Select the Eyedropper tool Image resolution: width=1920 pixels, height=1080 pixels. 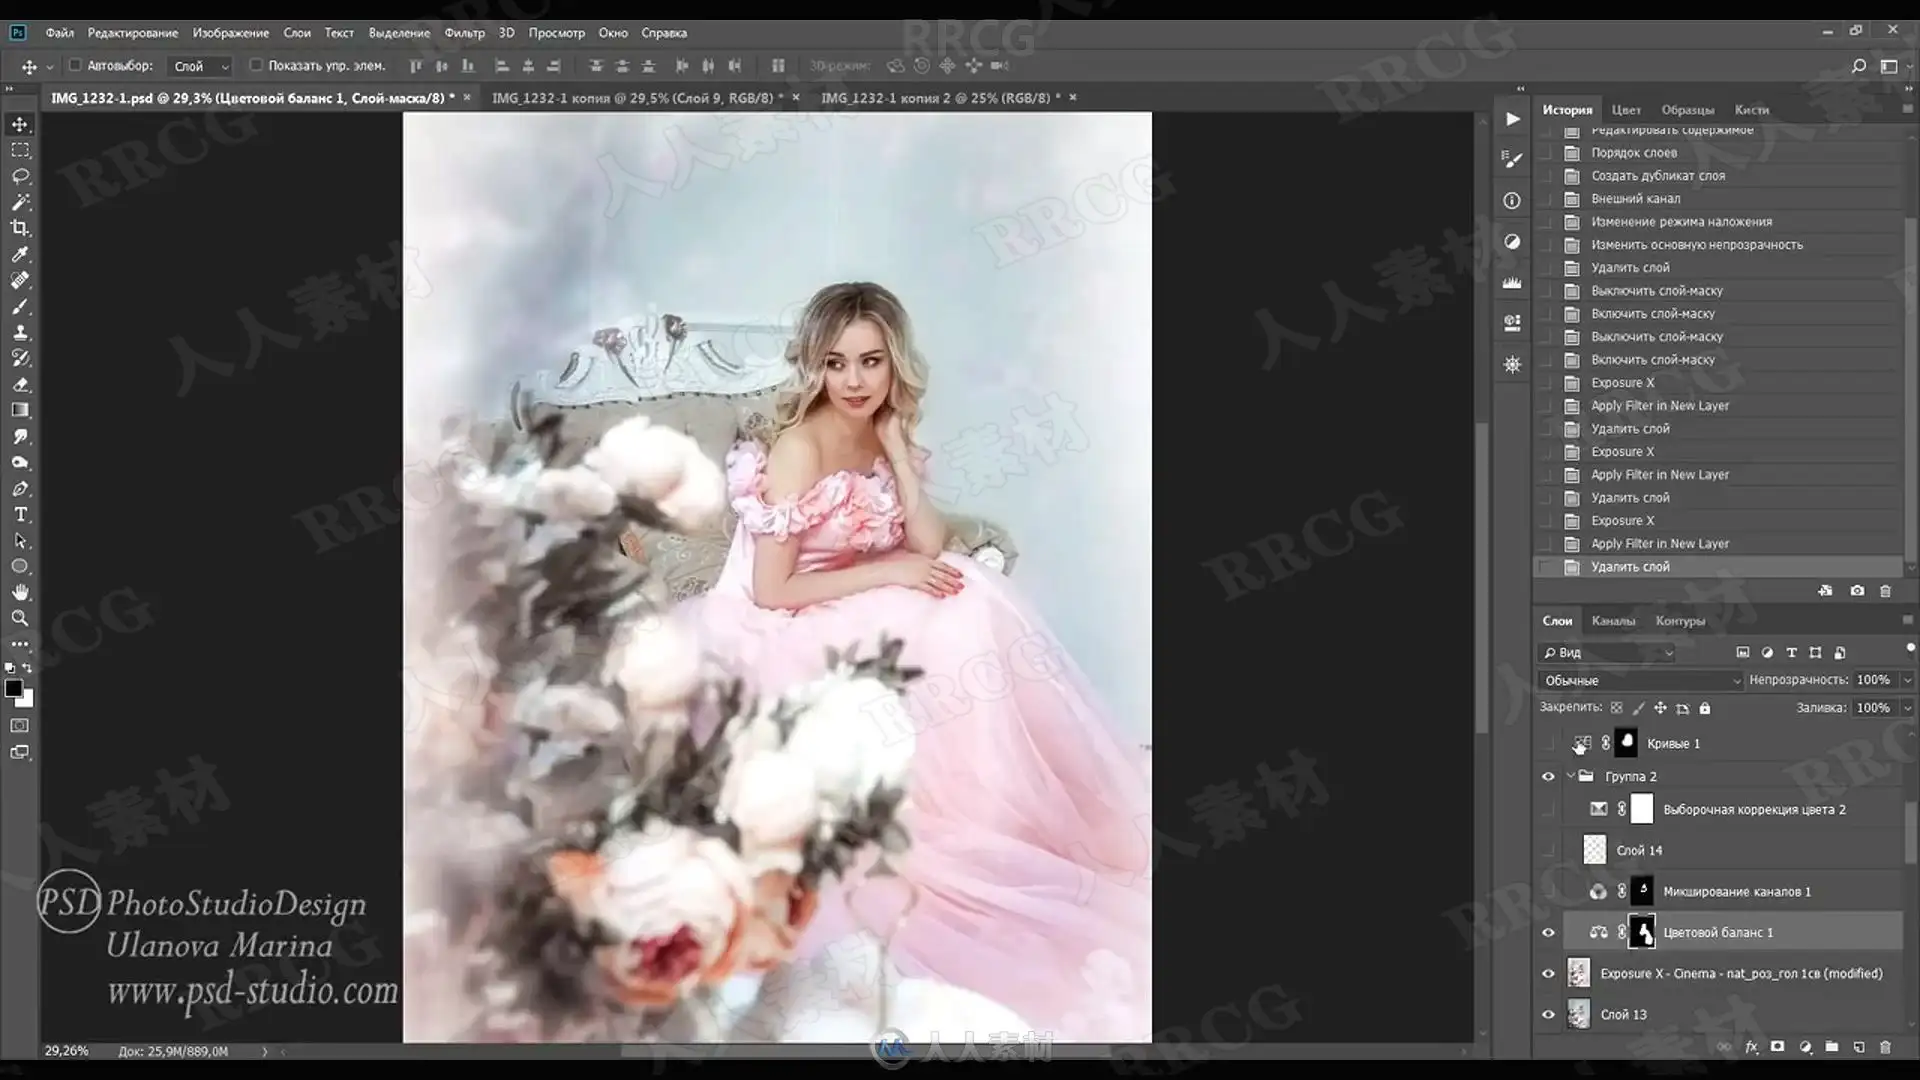[20, 254]
